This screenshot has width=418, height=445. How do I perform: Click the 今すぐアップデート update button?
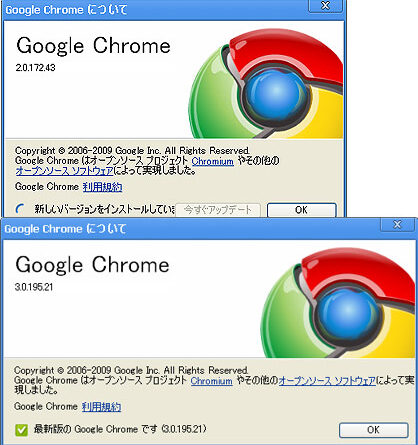[218, 210]
